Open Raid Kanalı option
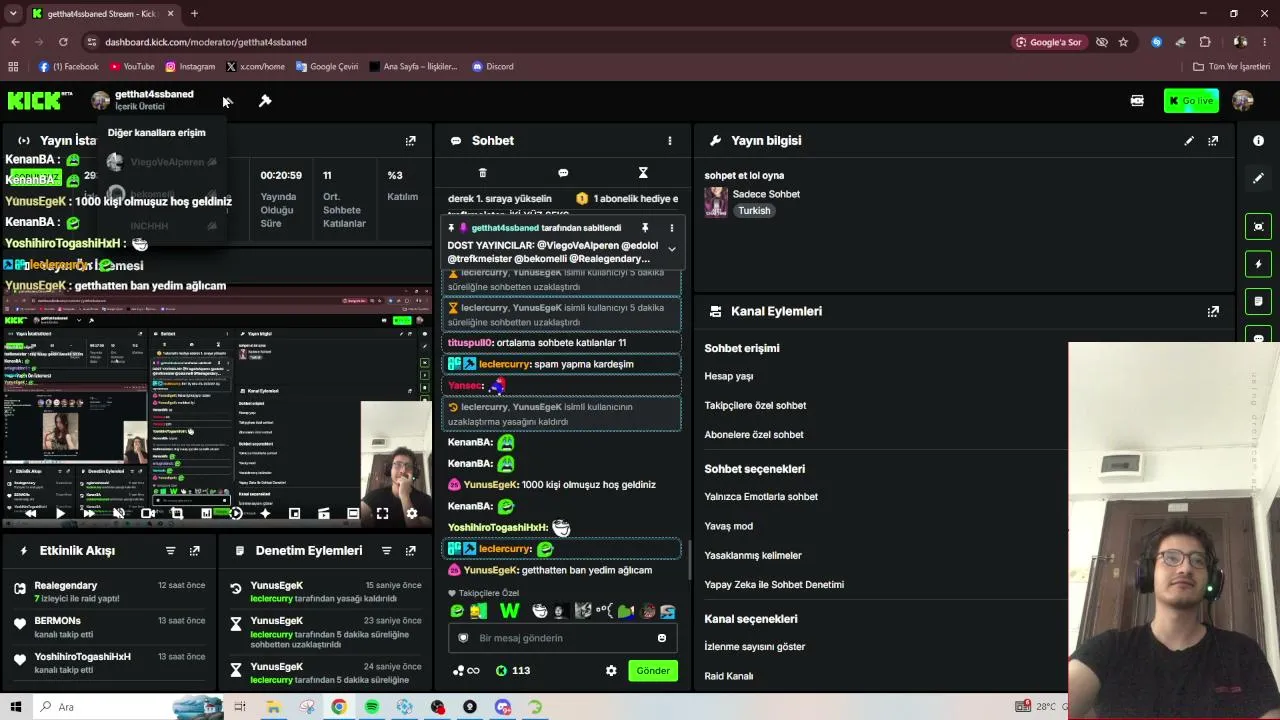 (x=729, y=676)
